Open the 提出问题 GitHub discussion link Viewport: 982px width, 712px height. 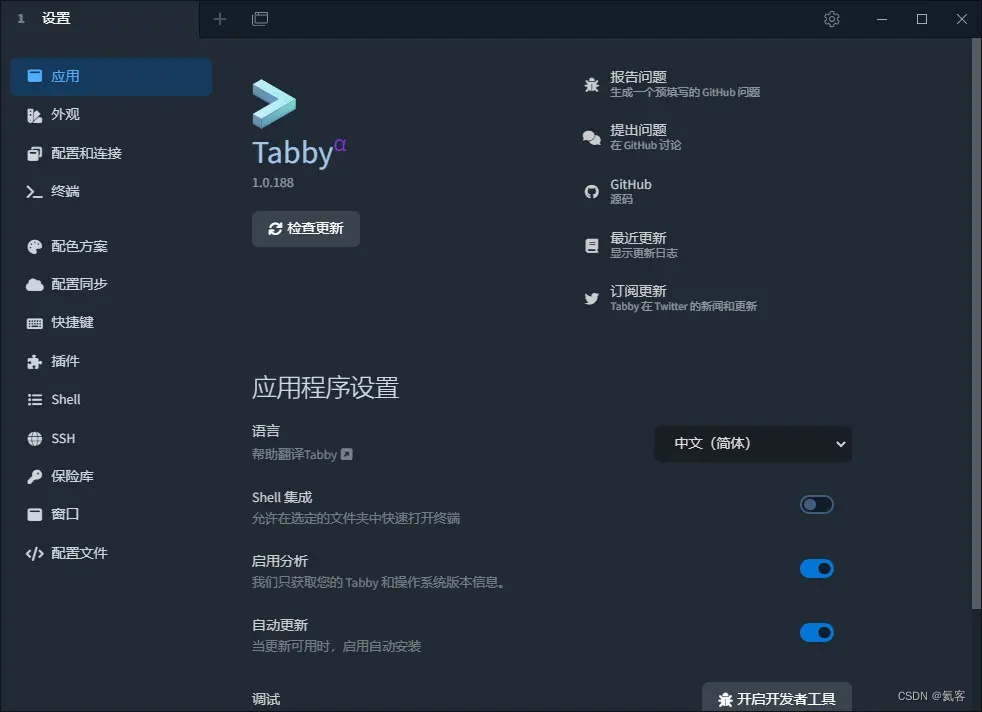pyautogui.click(x=633, y=138)
